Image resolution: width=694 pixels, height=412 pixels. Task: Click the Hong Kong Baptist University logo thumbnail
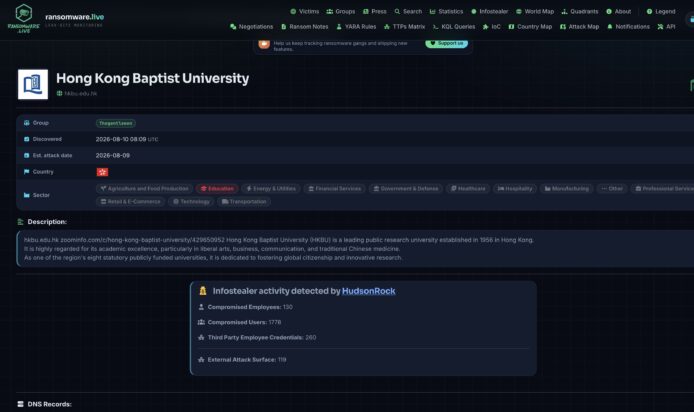click(x=33, y=84)
